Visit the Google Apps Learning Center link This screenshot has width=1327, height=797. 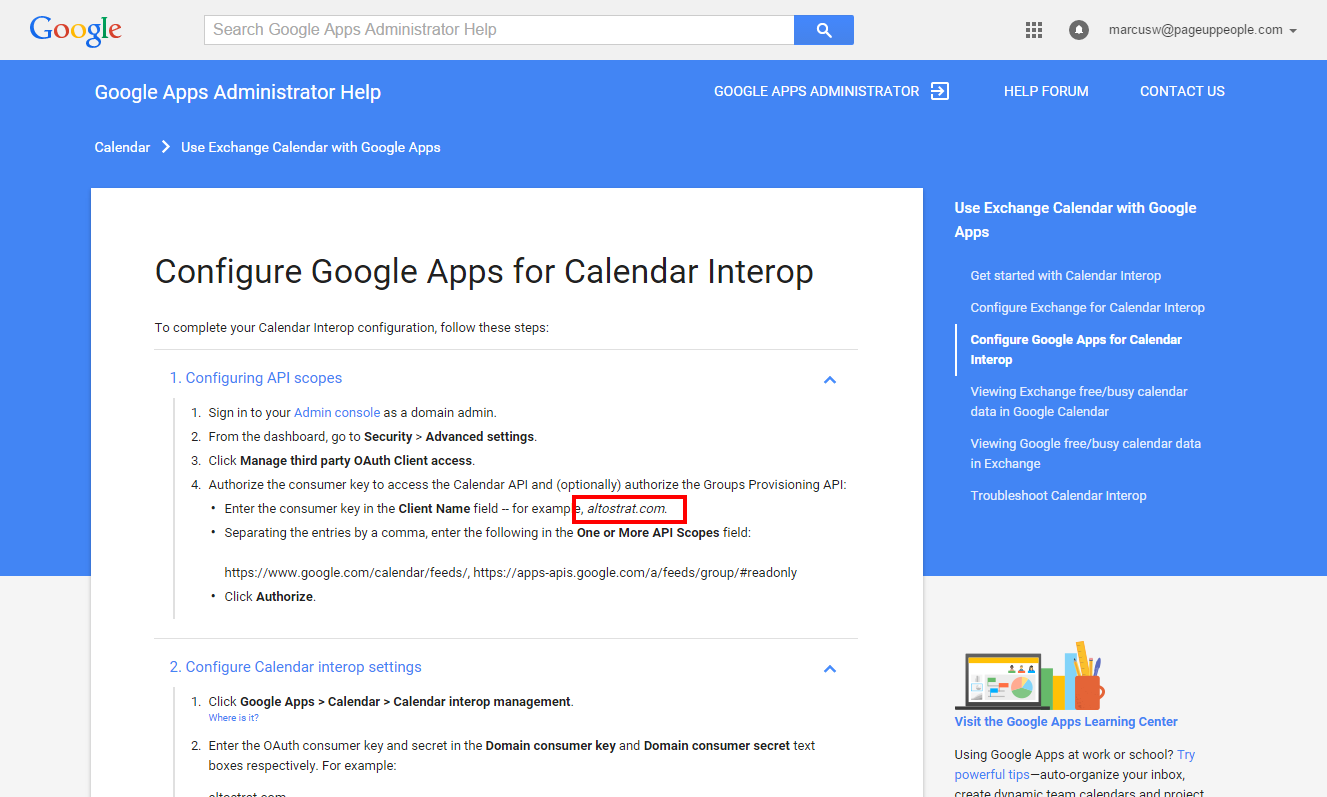(1066, 722)
